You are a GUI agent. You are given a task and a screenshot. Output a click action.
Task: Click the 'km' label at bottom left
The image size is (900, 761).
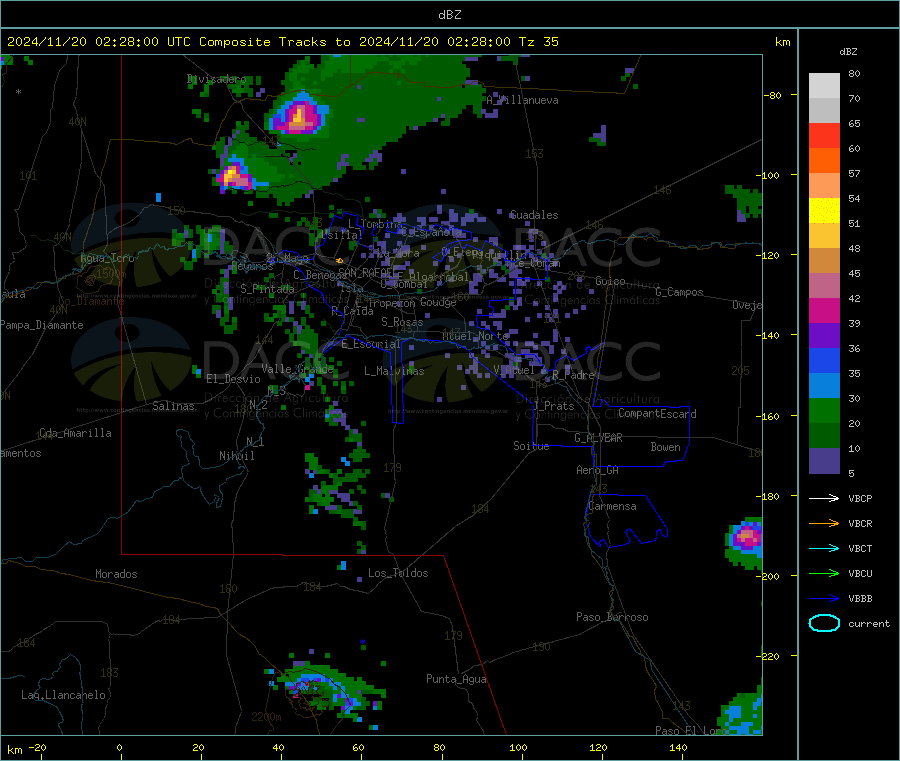tap(14, 750)
